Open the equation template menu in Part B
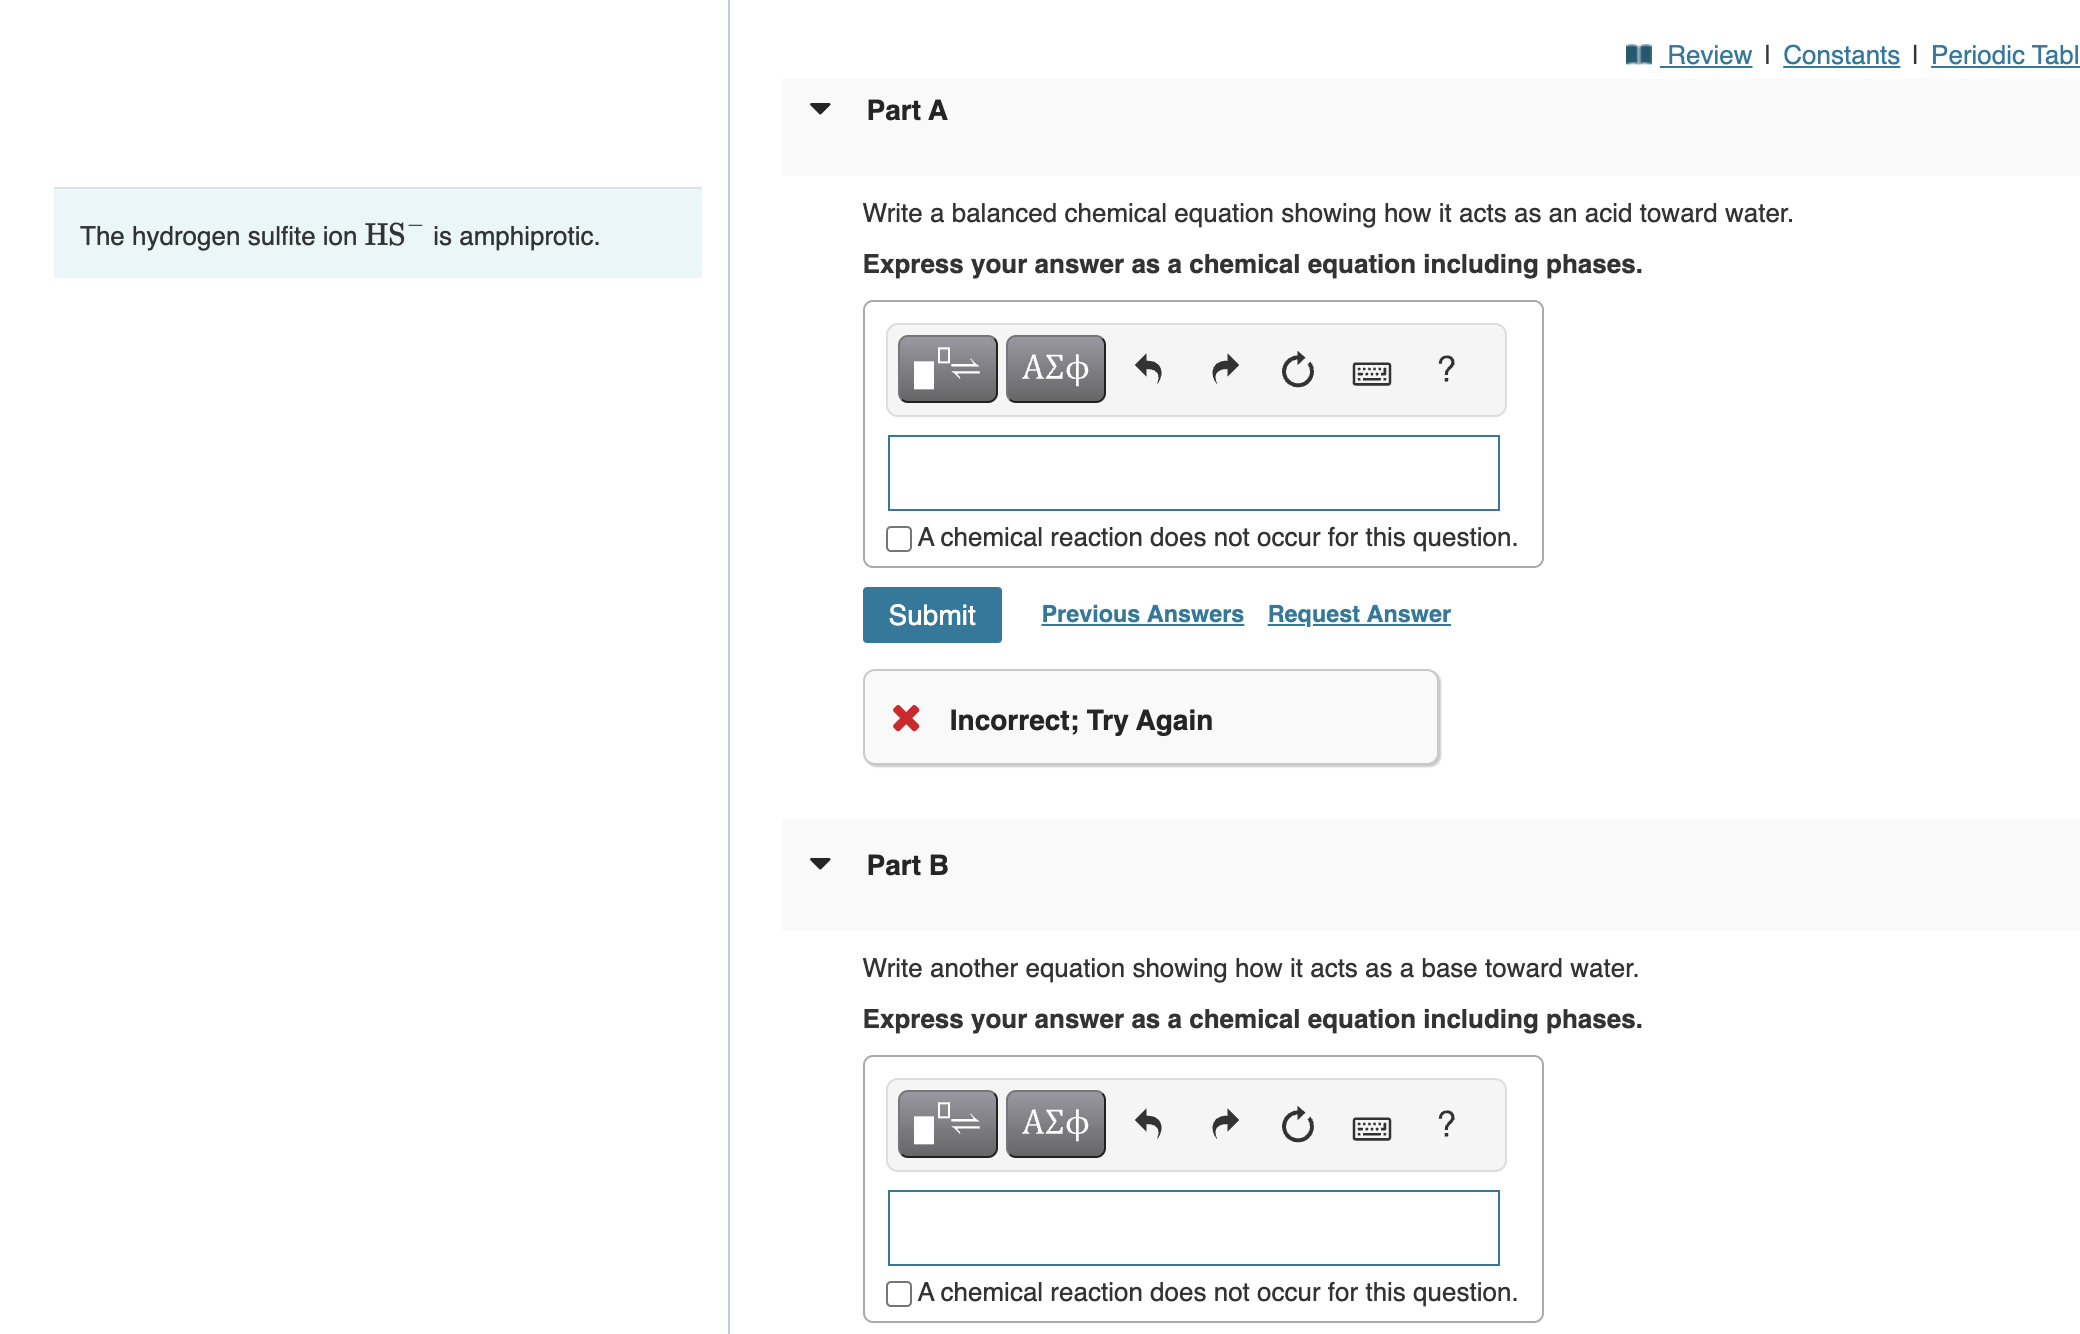The width and height of the screenshot is (2080, 1334). tap(945, 1124)
